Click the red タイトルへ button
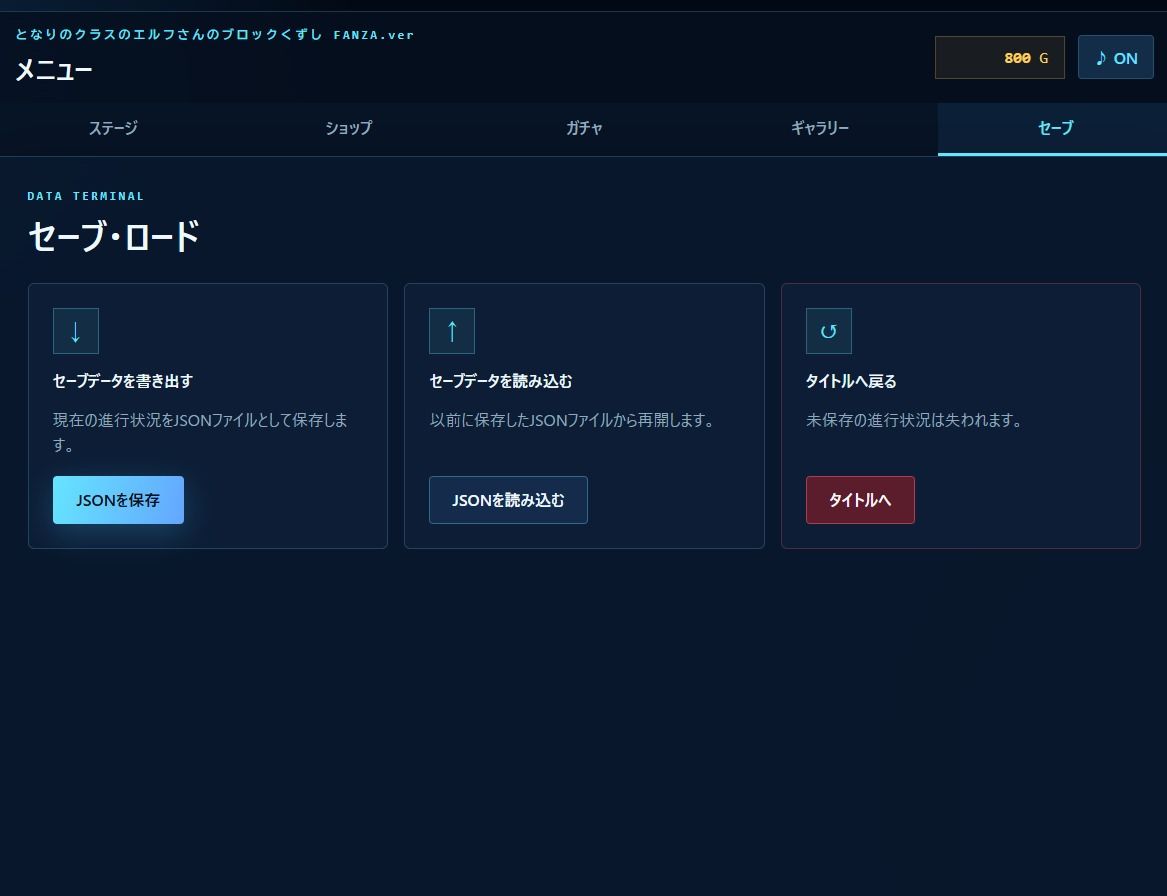Image resolution: width=1167 pixels, height=896 pixels. pos(860,500)
